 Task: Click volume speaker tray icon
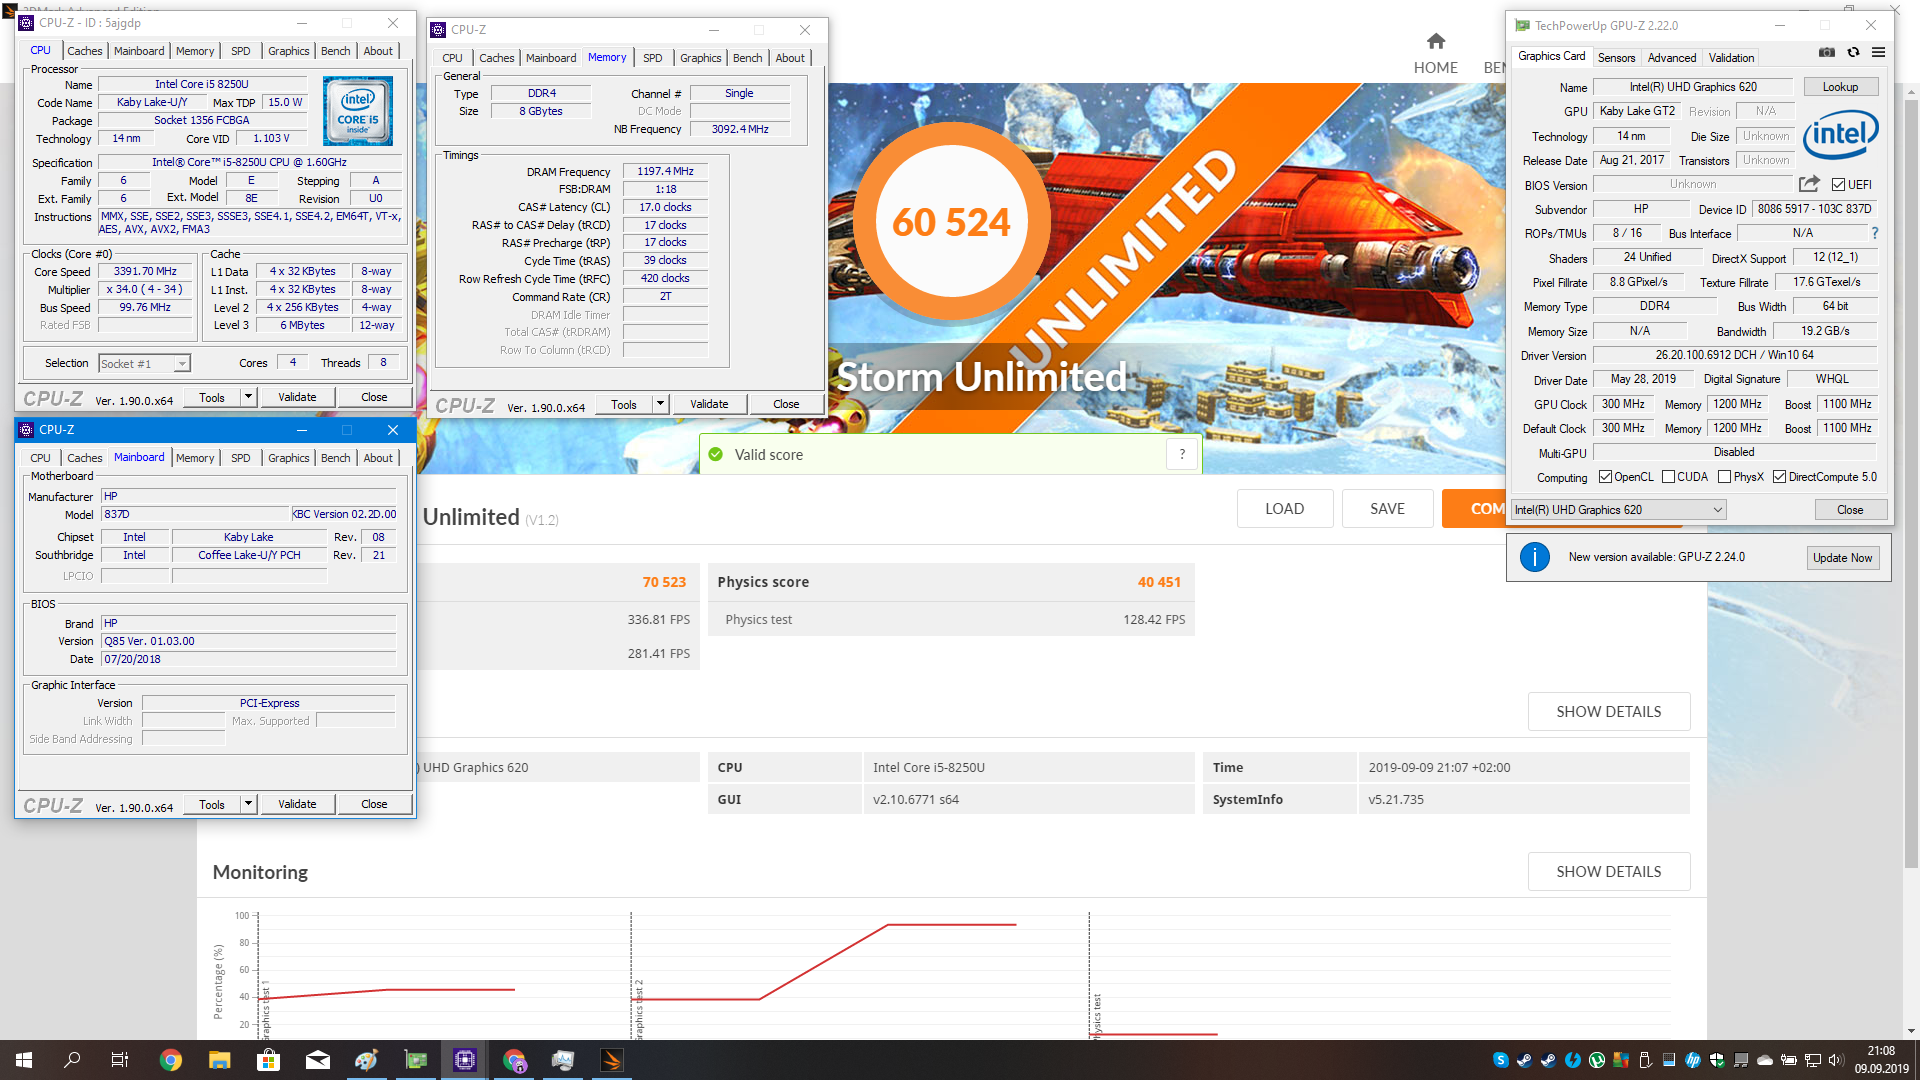(x=1836, y=1060)
